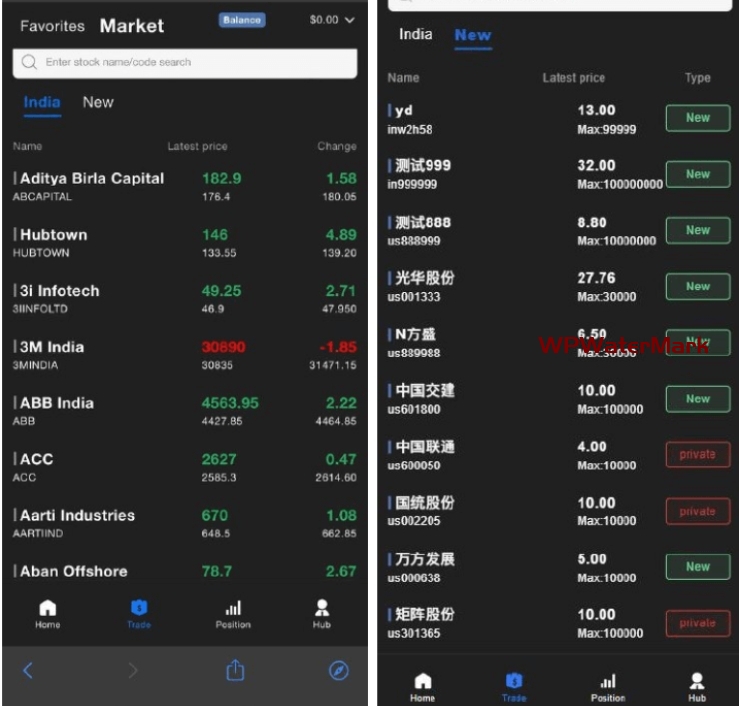Click New button for 光华股份
Image resolution: width=739 pixels, height=706 pixels.
point(698,287)
